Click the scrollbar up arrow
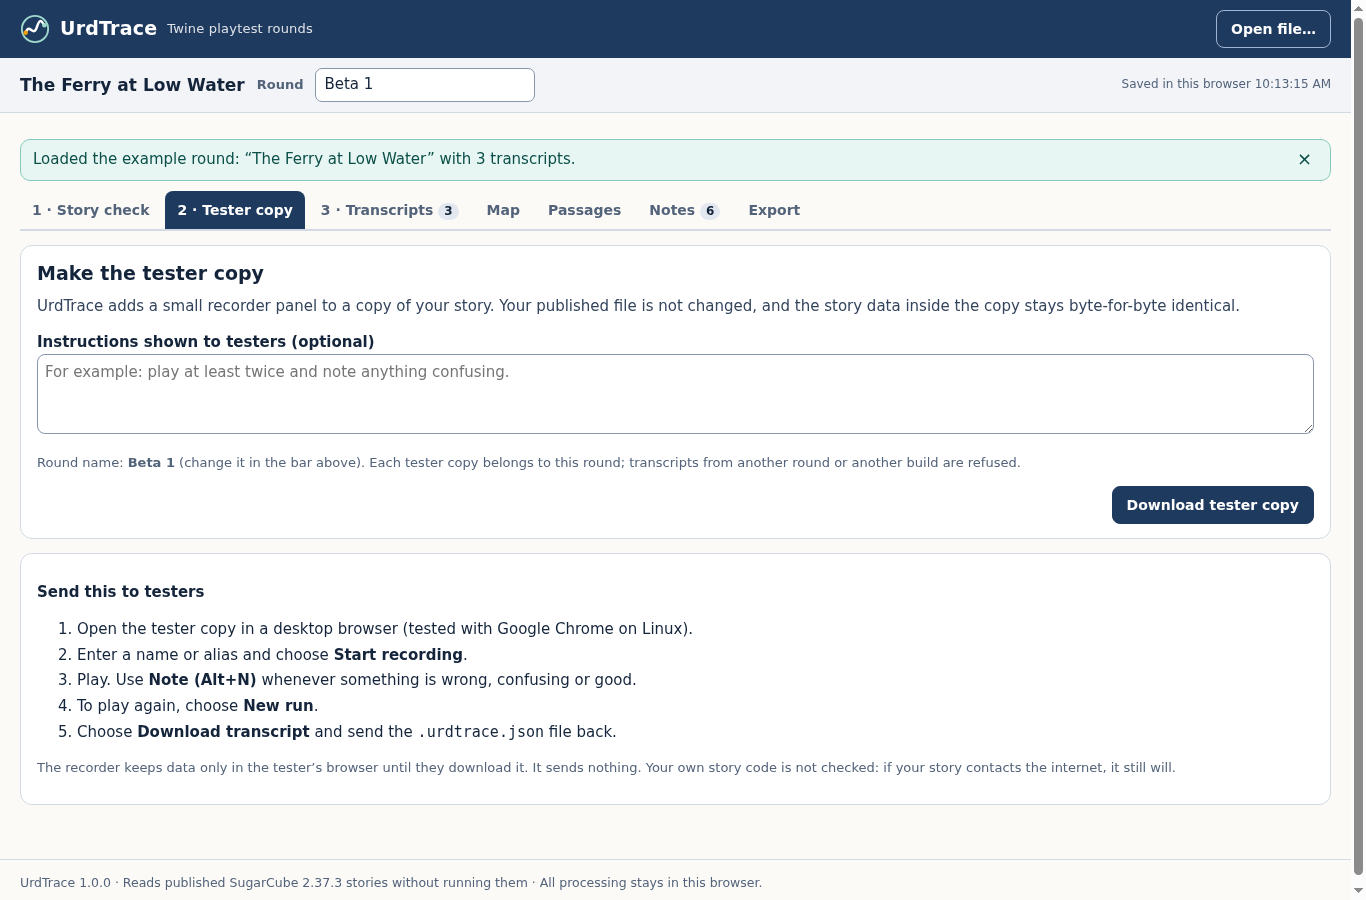Image resolution: width=1366 pixels, height=900 pixels. (x=1358, y=7)
